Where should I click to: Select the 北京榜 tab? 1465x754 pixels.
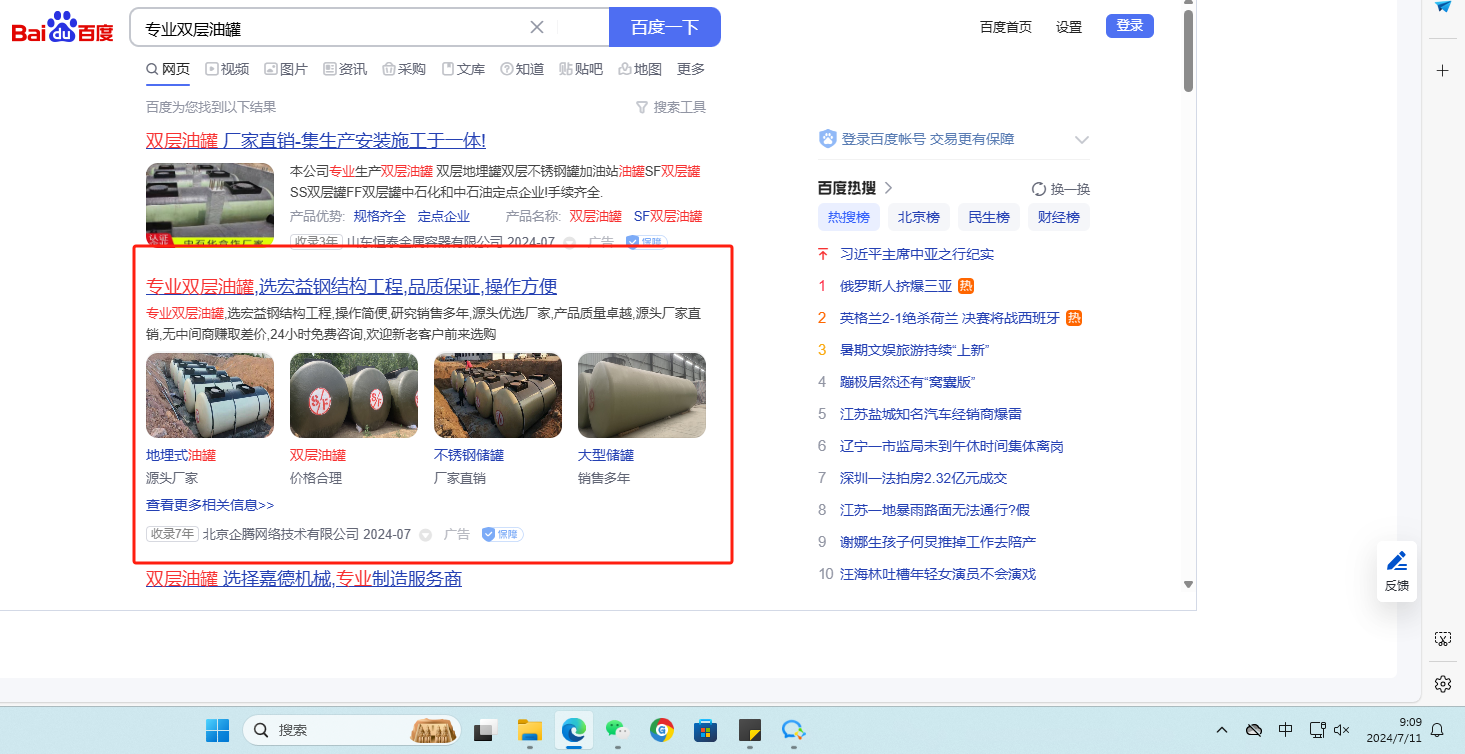point(919,217)
